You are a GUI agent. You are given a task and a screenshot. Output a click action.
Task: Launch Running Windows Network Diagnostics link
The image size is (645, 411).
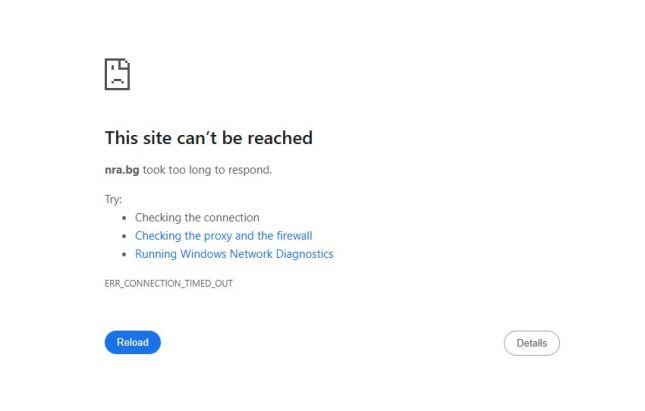coord(234,254)
